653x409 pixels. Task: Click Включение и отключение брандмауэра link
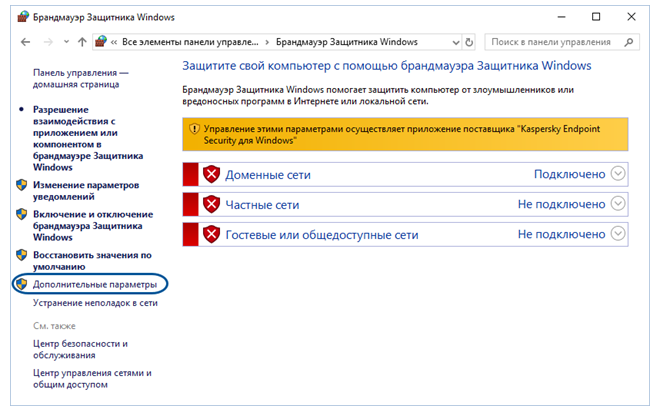point(93,226)
